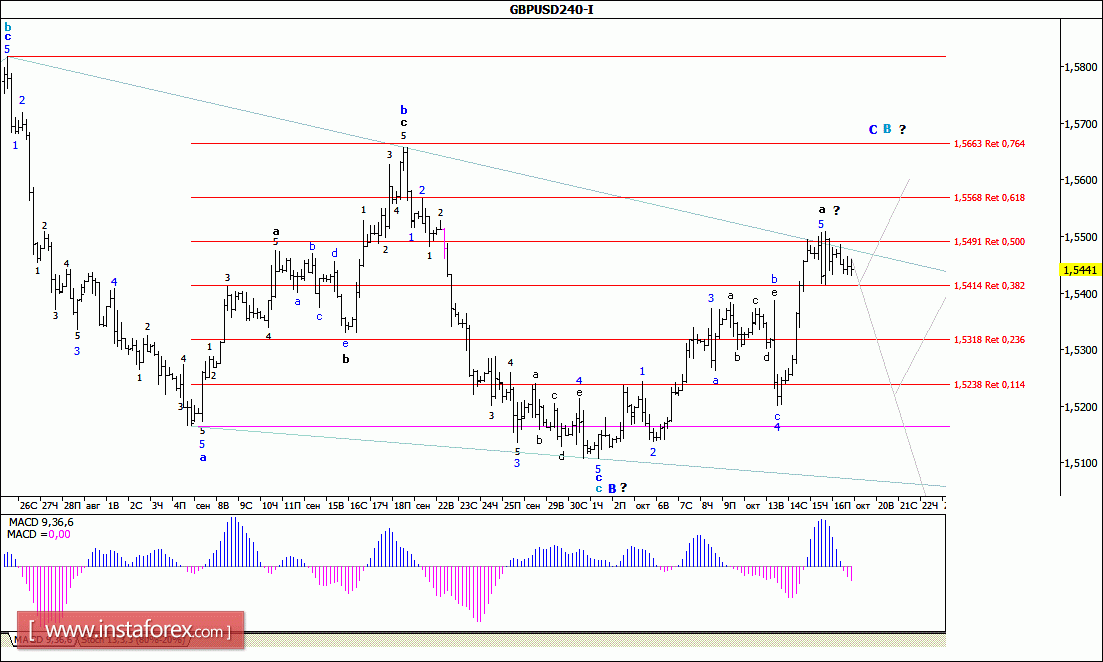Select the 1,5414 Ret 0,382 Fibonacci label

coord(989,286)
